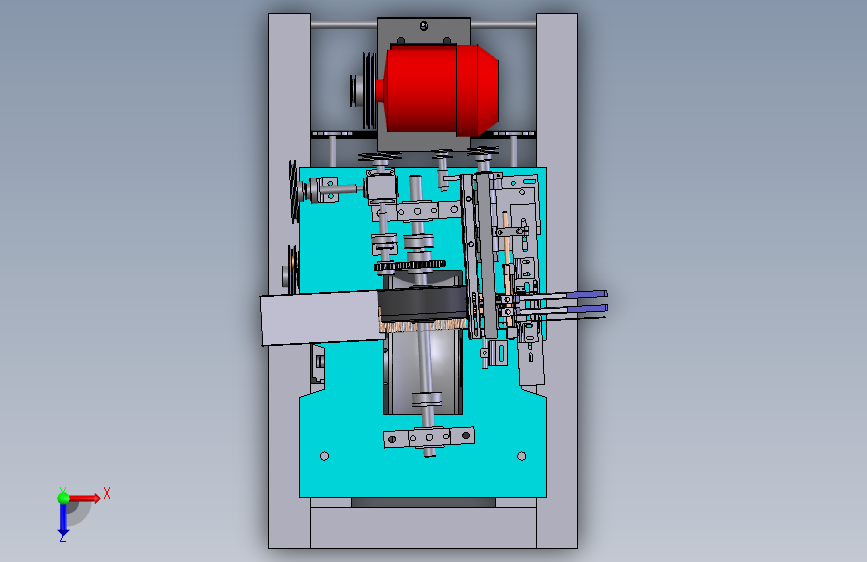Click the lower-left hole in cyan plate
Viewport: 867px width, 562px height.
coord(325,456)
